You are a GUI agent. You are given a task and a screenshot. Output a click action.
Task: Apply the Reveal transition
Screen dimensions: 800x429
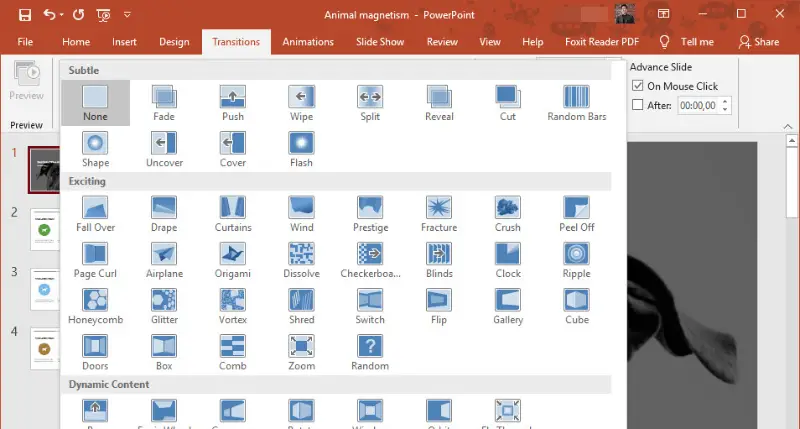[439, 103]
